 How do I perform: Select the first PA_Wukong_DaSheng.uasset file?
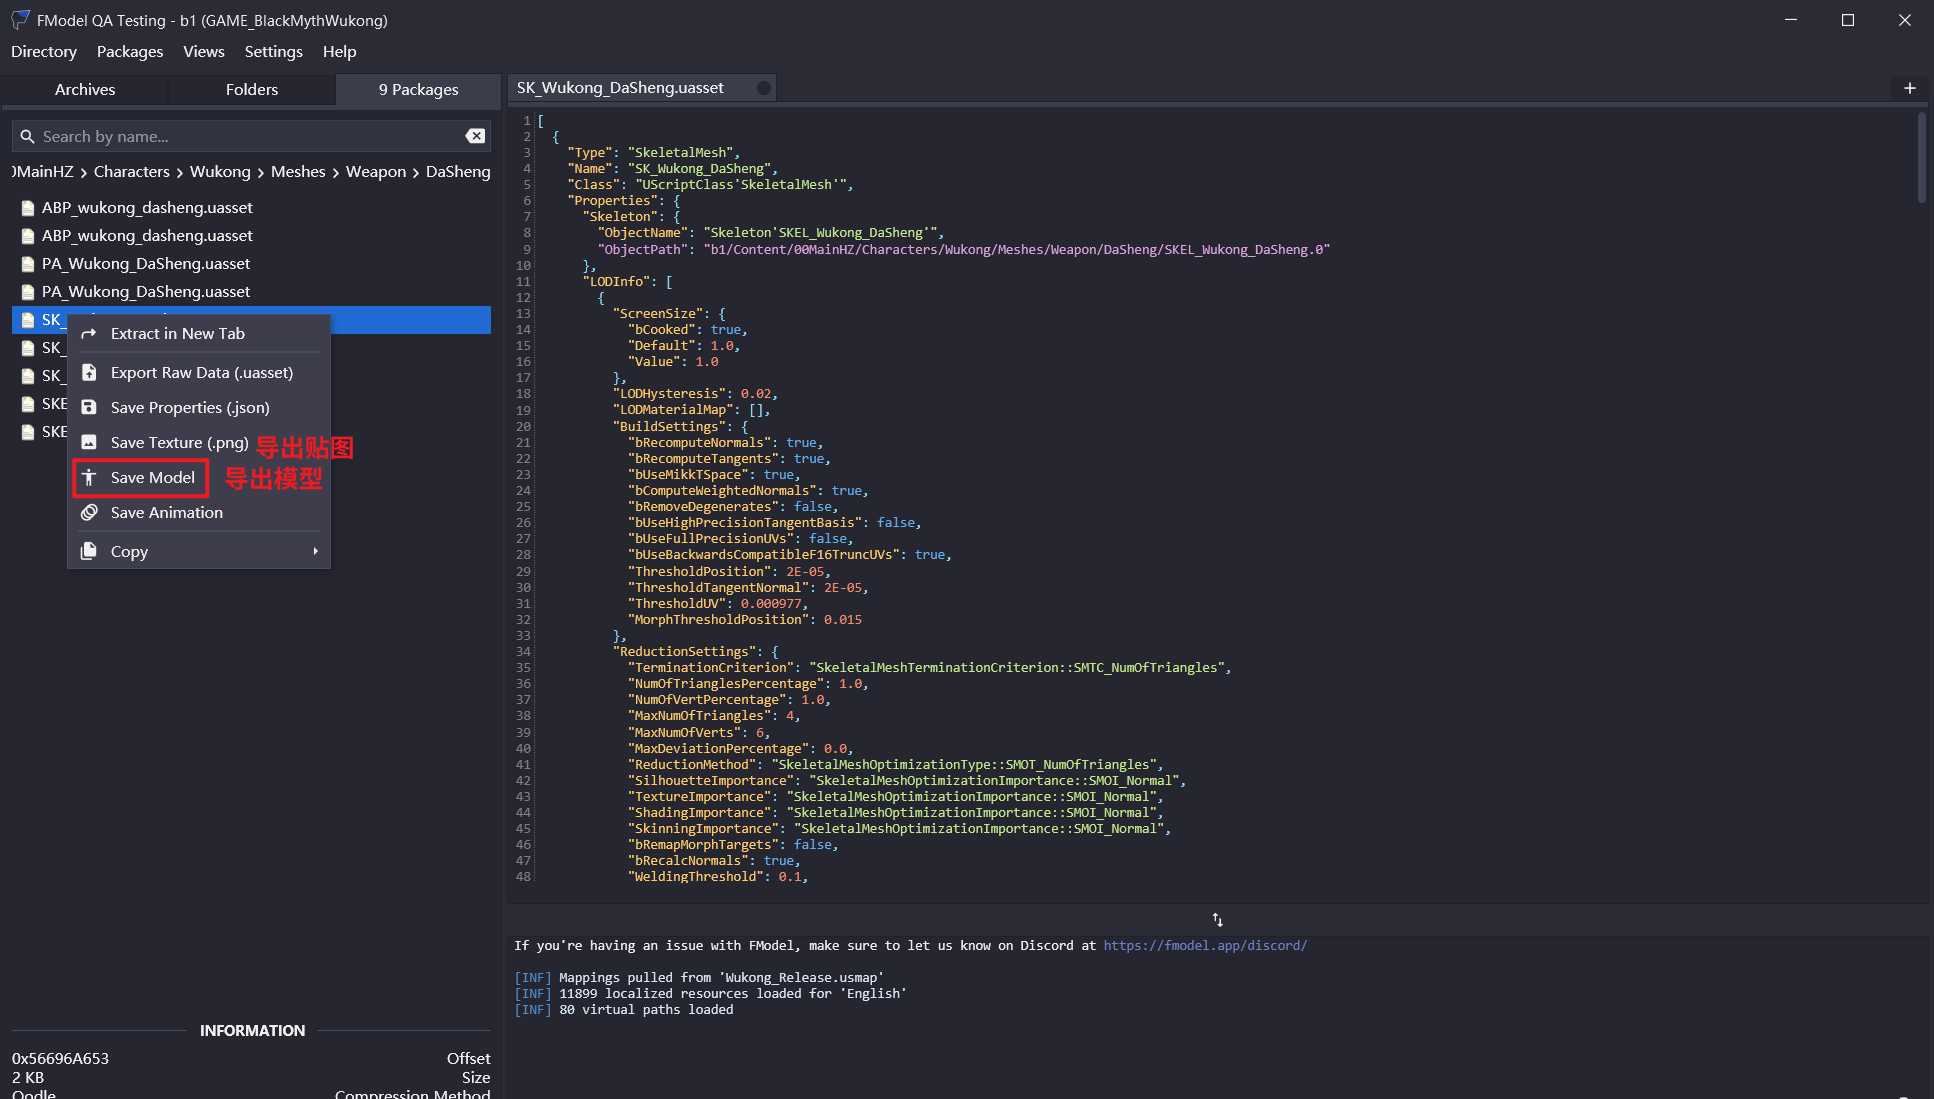[251, 264]
